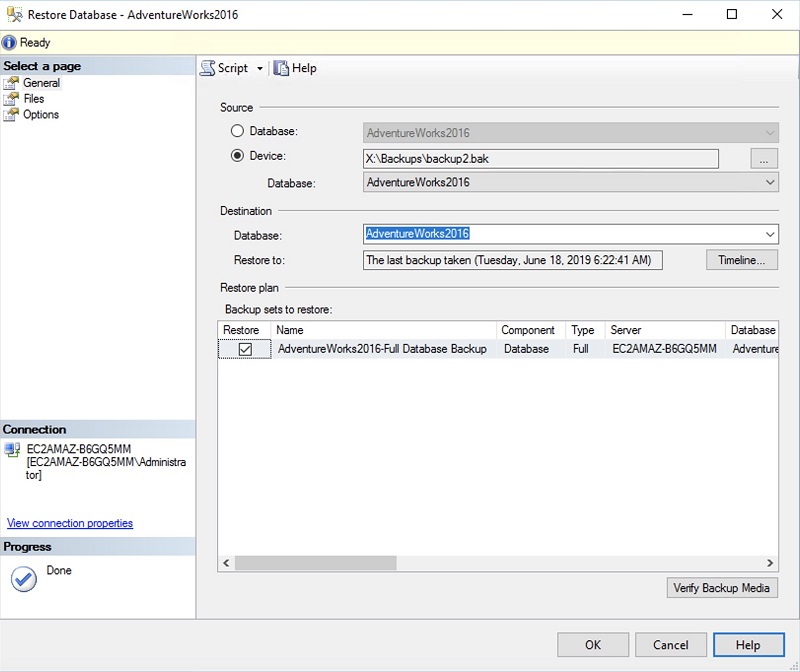Open the Options page
The width and height of the screenshot is (800, 672).
pyautogui.click(x=41, y=114)
